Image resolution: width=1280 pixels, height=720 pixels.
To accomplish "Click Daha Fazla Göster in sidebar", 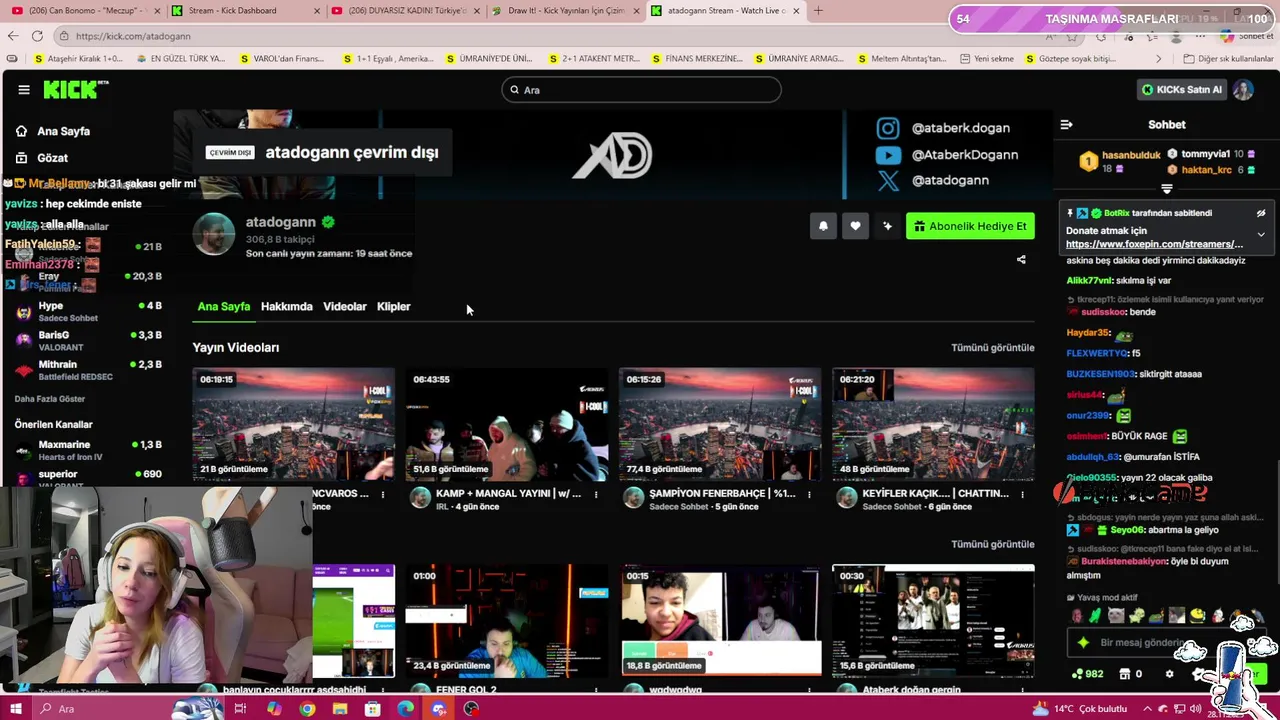I will pos(50,399).
